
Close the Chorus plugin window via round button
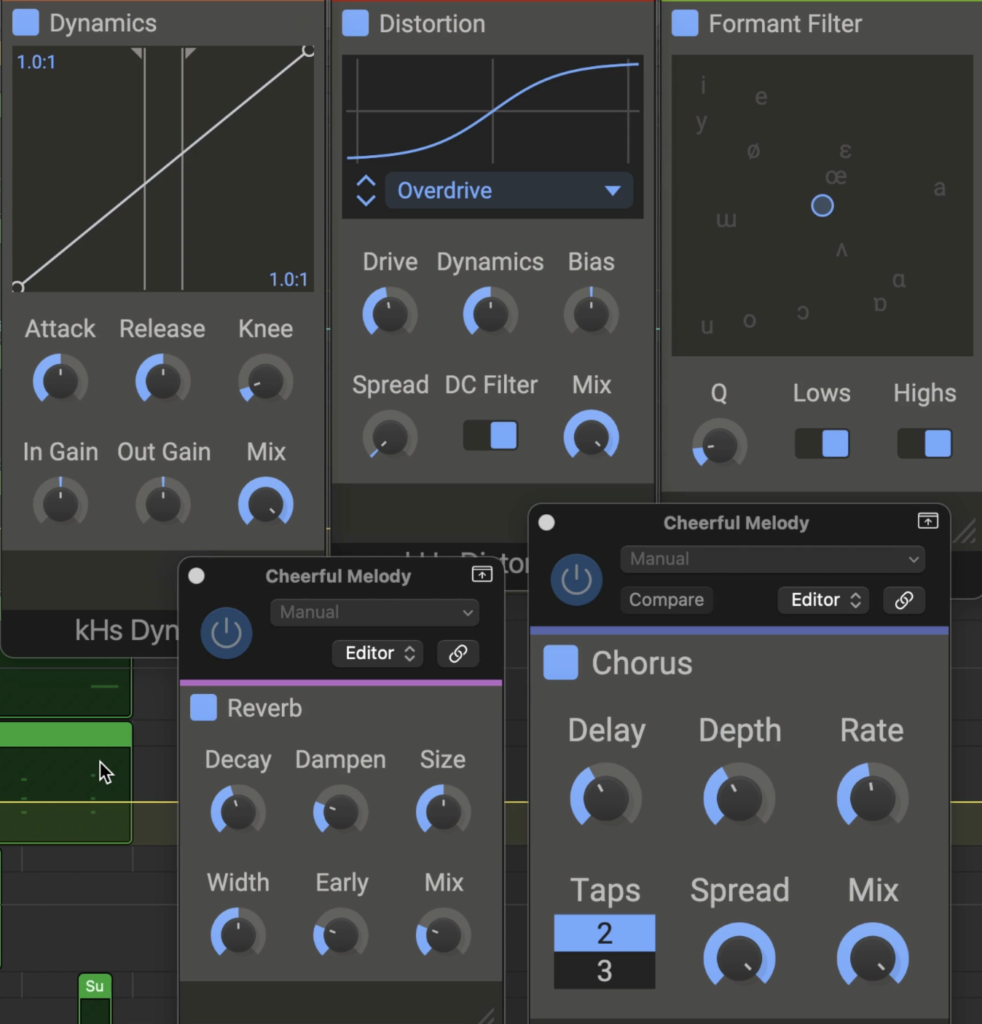coord(546,522)
